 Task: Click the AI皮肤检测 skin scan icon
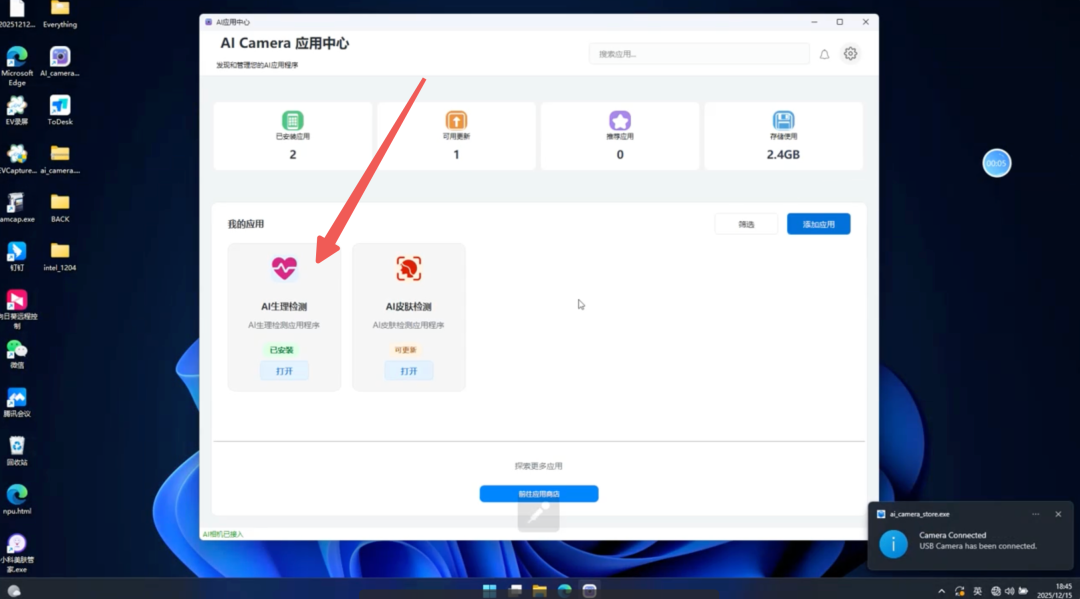(x=408, y=268)
